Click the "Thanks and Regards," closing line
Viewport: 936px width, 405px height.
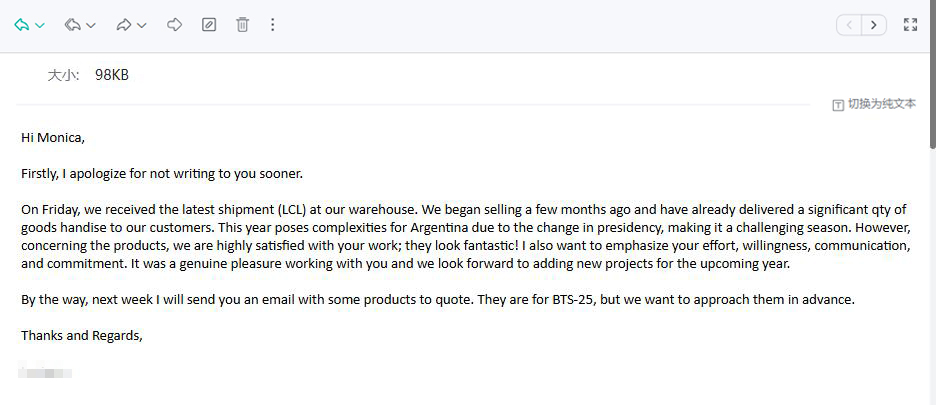point(82,335)
